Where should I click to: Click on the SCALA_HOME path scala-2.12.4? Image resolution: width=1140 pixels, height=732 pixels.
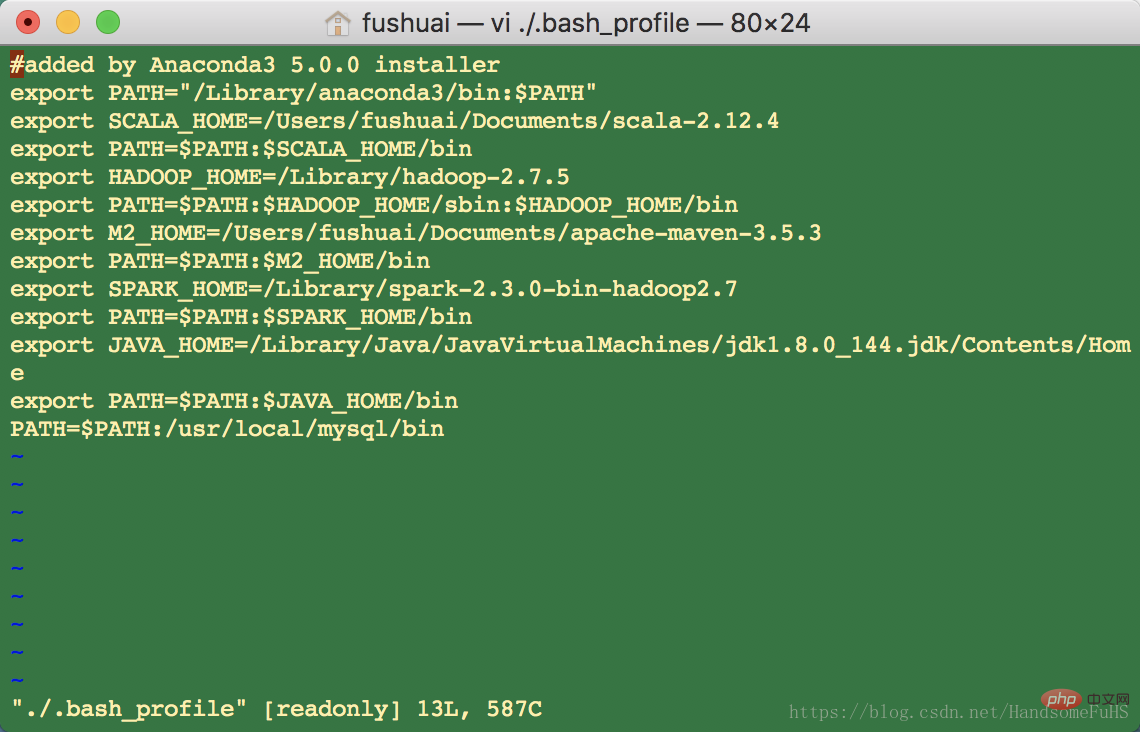pos(696,121)
